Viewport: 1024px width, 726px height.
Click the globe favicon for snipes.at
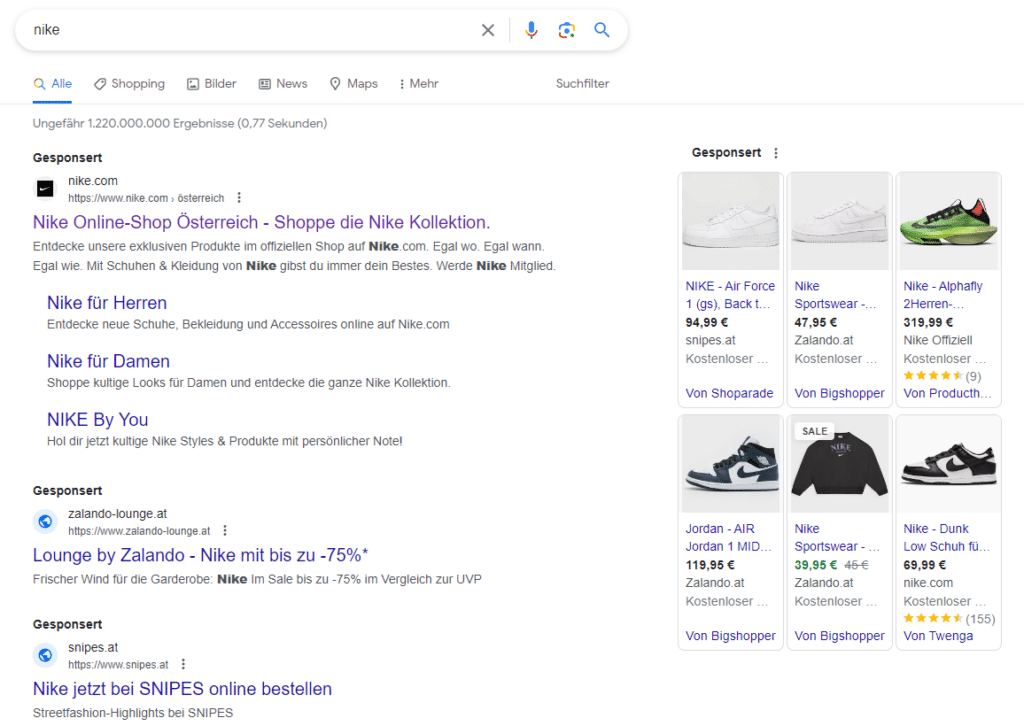coord(45,655)
